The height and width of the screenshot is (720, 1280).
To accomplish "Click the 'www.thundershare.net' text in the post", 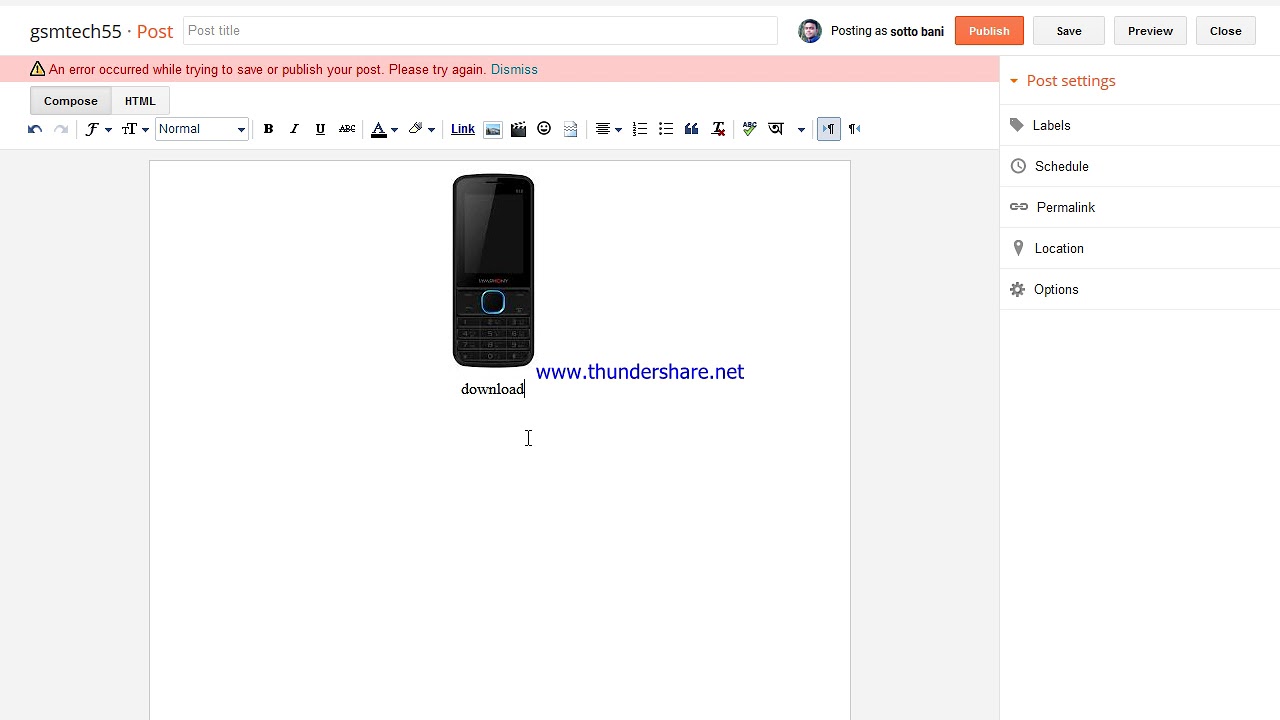I will point(640,372).
